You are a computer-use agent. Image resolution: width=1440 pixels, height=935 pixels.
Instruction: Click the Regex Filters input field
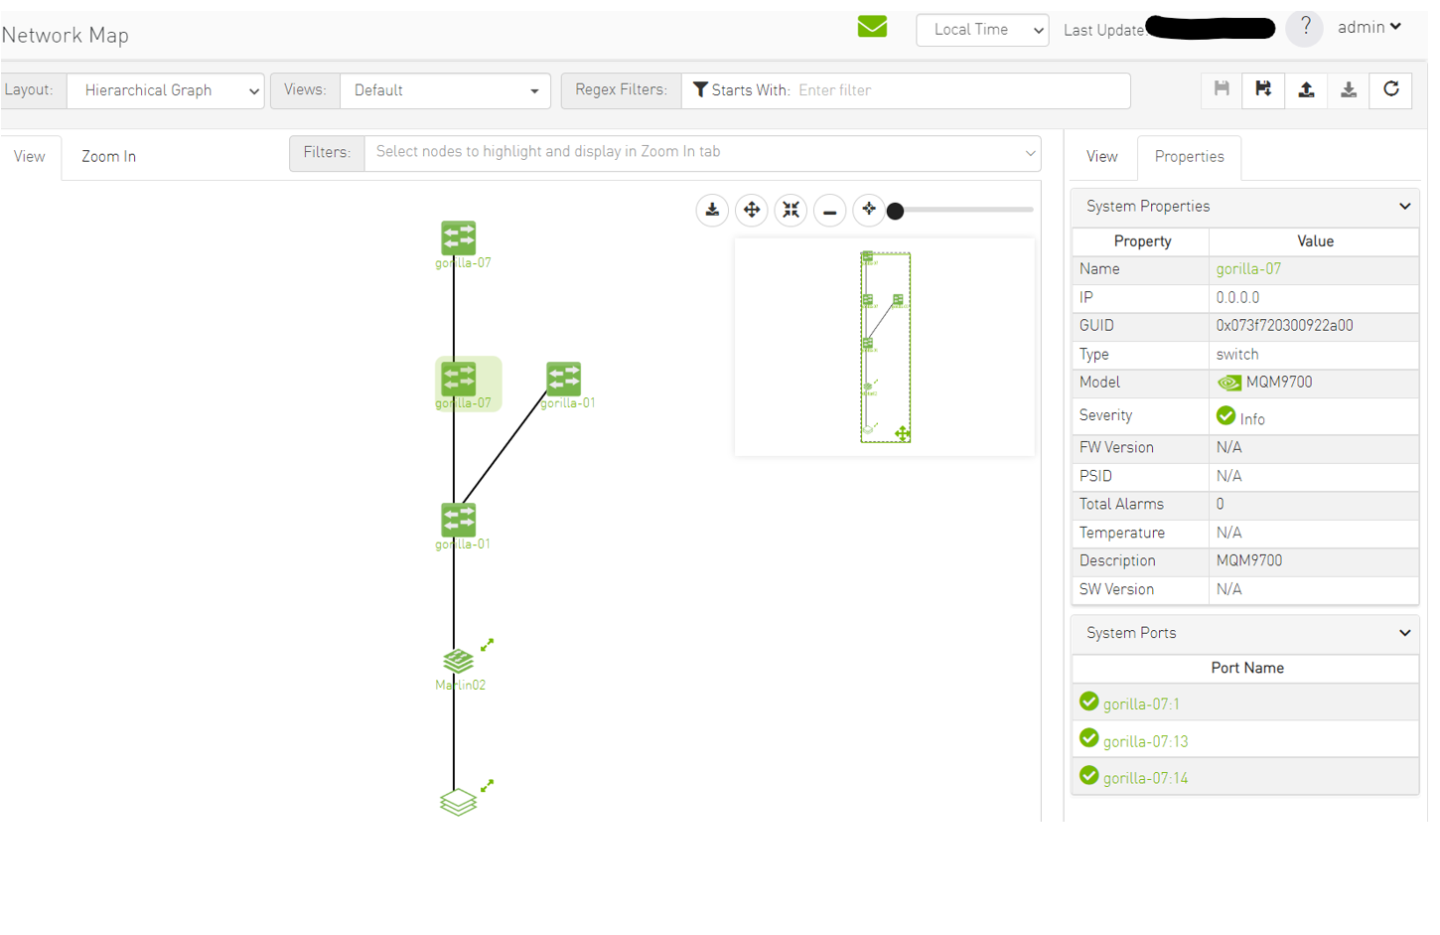click(x=960, y=91)
